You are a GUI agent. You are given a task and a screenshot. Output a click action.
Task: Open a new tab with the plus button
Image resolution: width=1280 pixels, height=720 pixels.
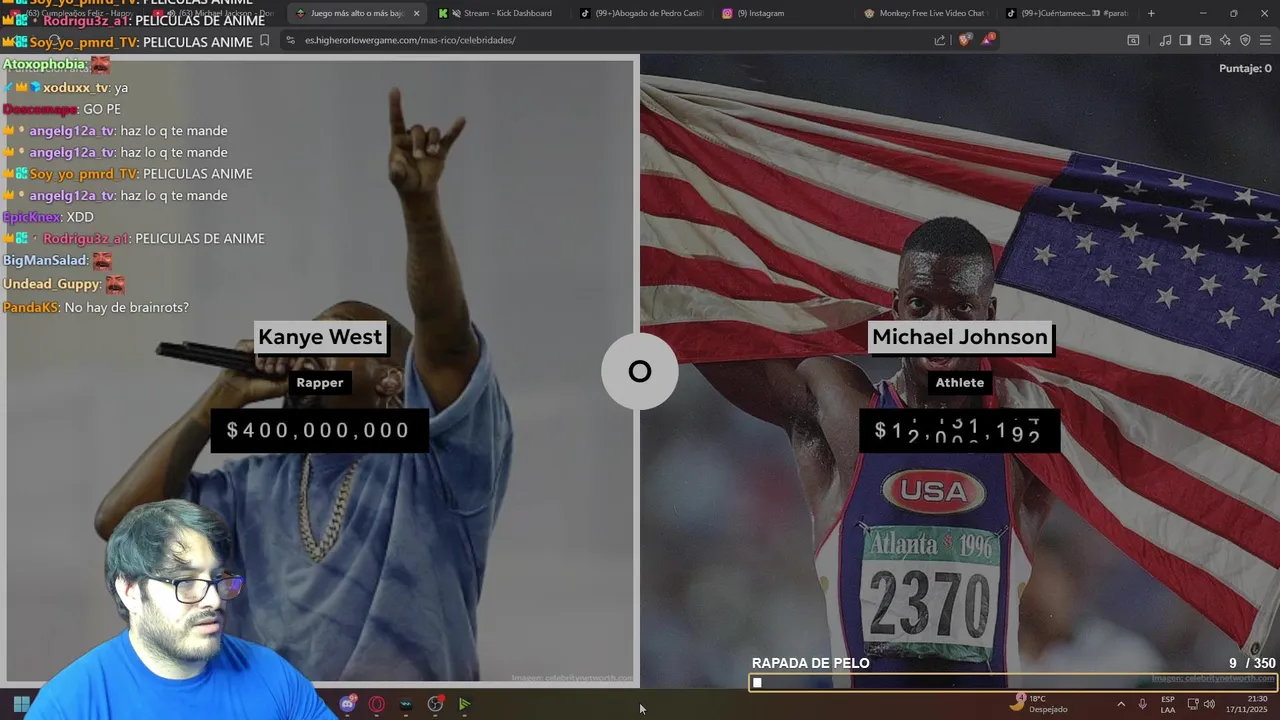[1151, 13]
